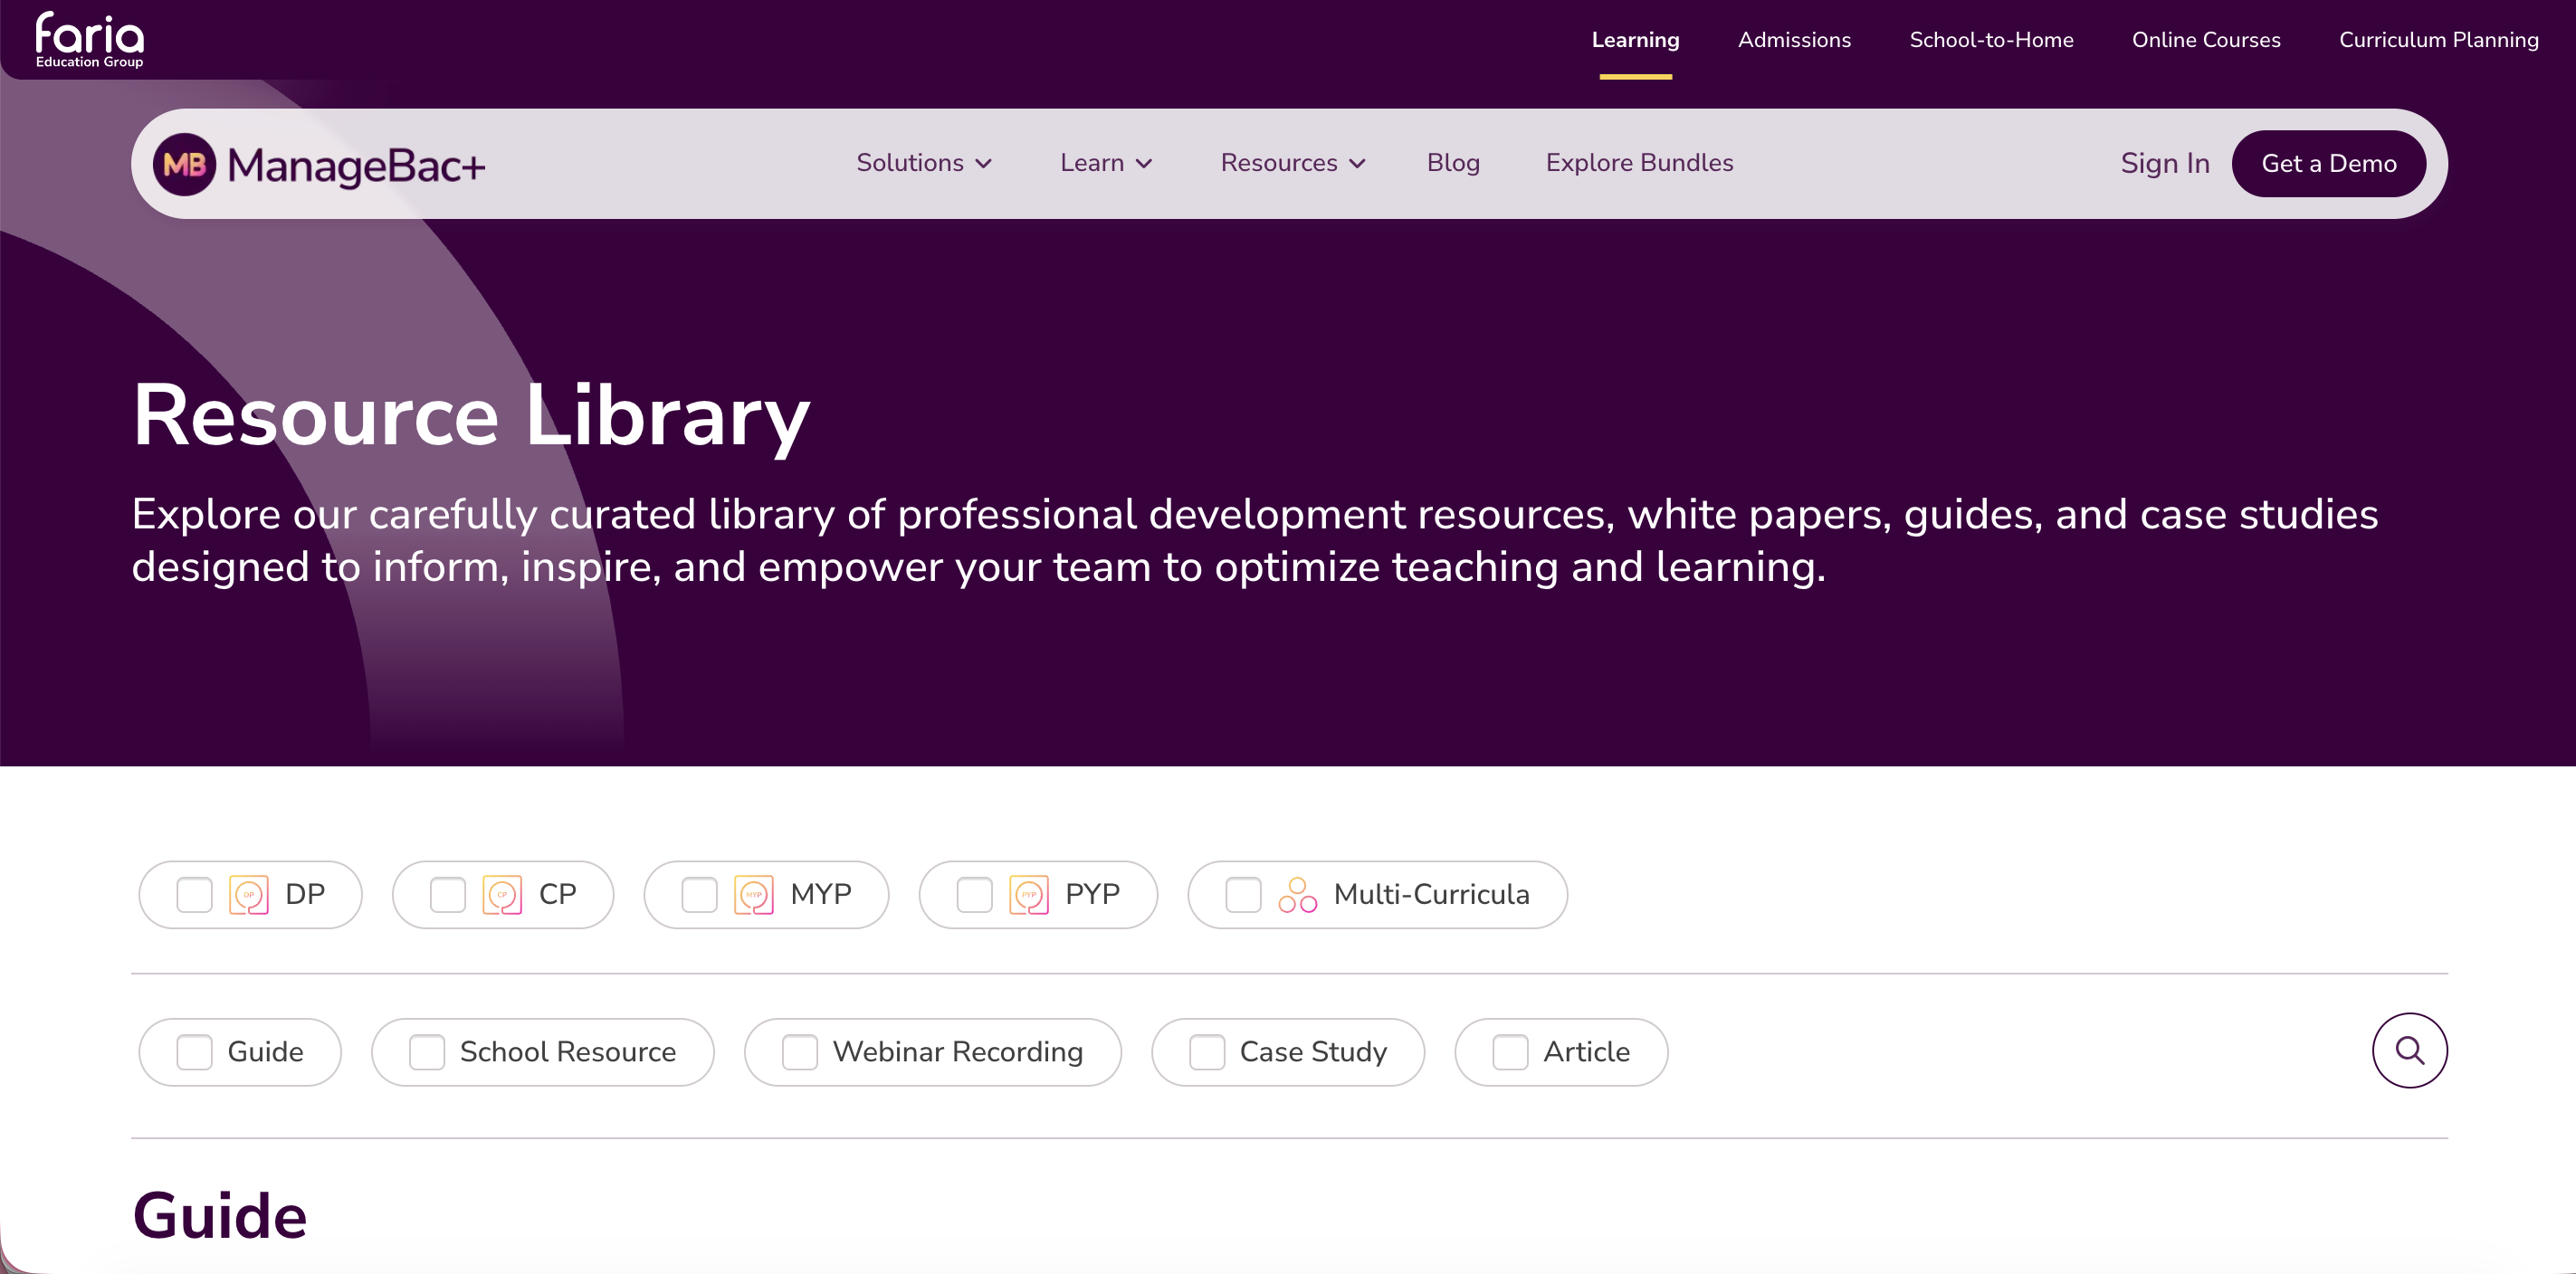Open the Learn dropdown menu

(1106, 163)
